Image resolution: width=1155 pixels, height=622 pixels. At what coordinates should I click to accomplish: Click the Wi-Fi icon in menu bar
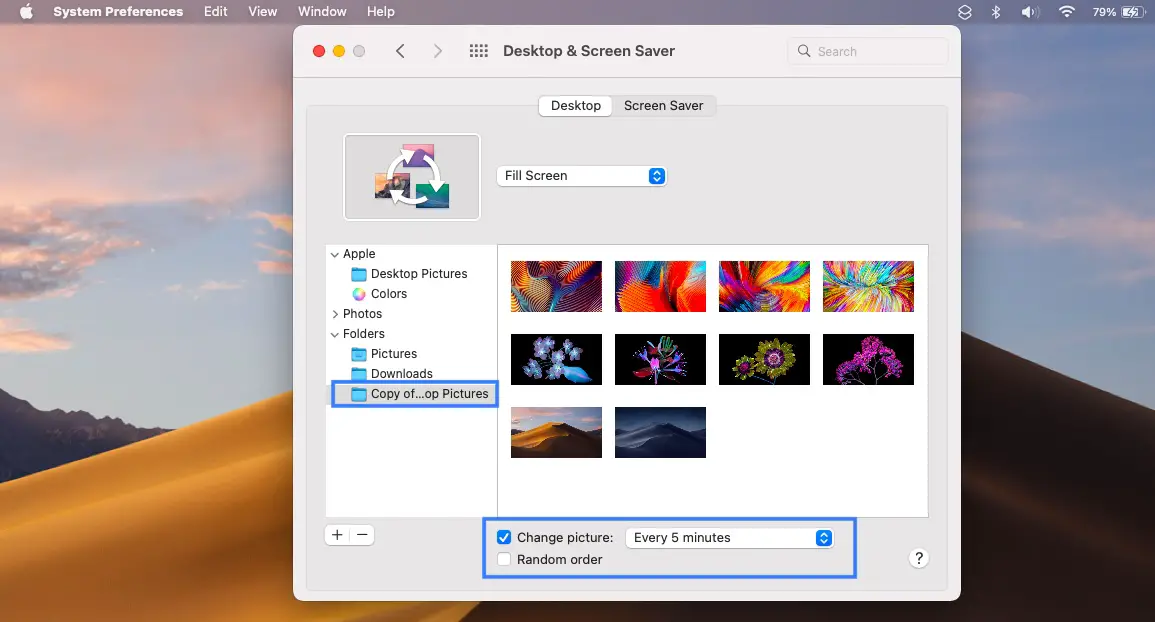point(1066,12)
